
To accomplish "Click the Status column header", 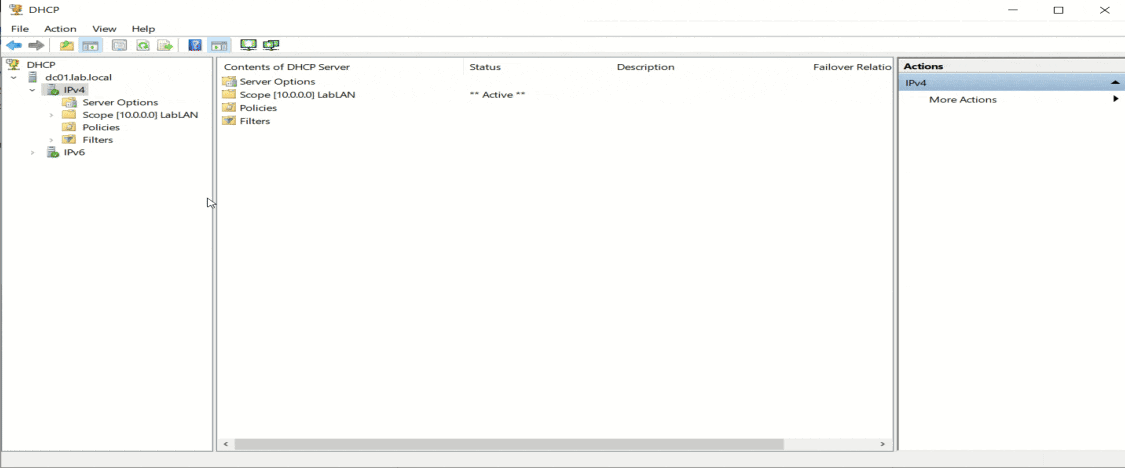I will pos(485,67).
